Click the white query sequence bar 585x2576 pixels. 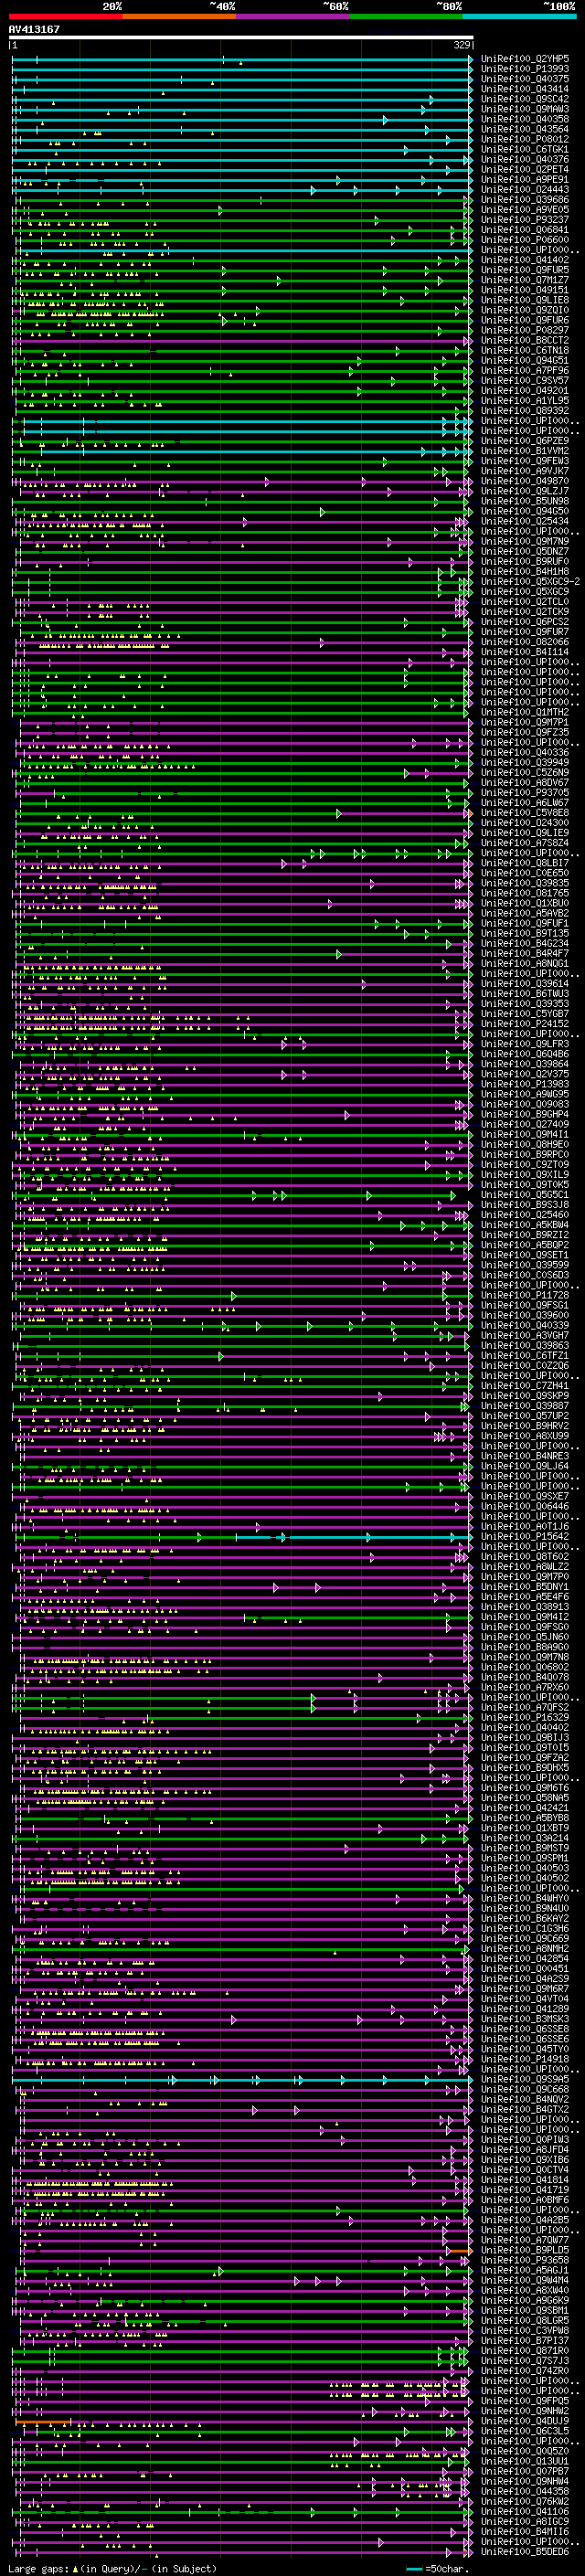240,37
